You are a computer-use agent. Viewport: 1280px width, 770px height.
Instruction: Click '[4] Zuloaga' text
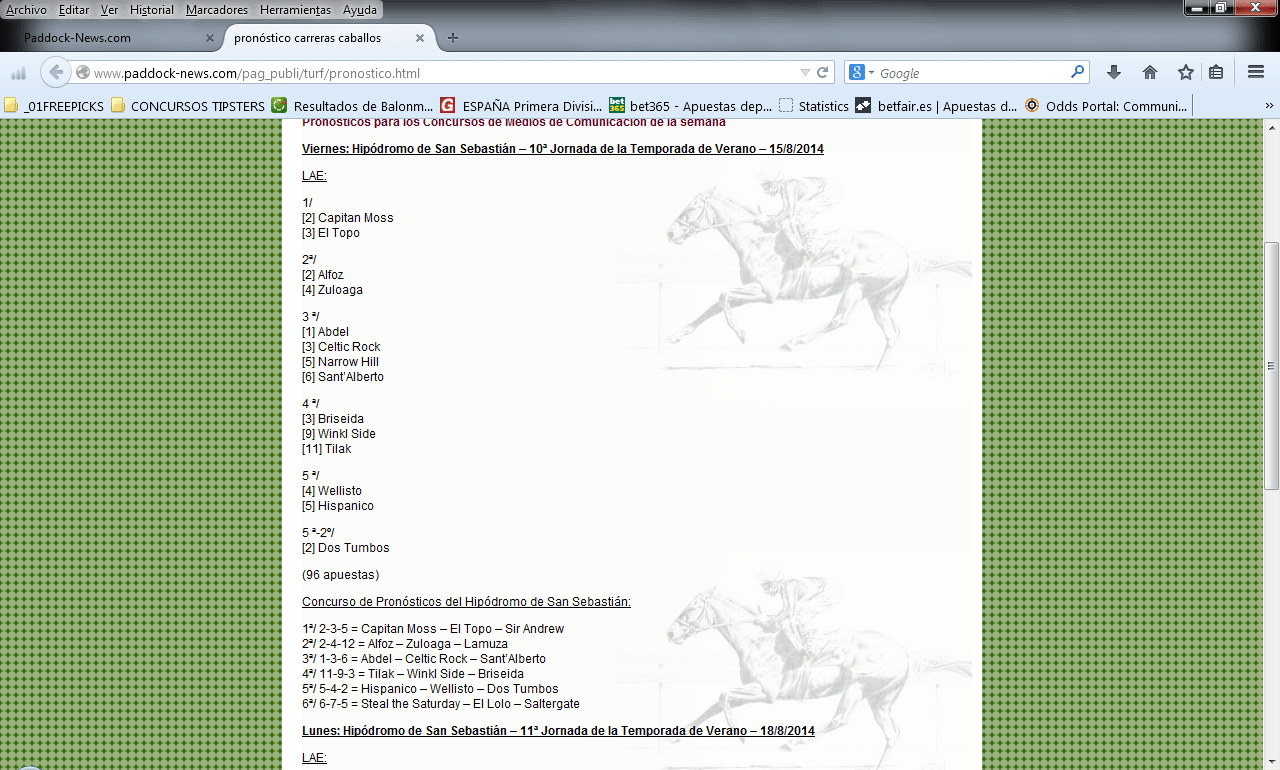coord(332,290)
